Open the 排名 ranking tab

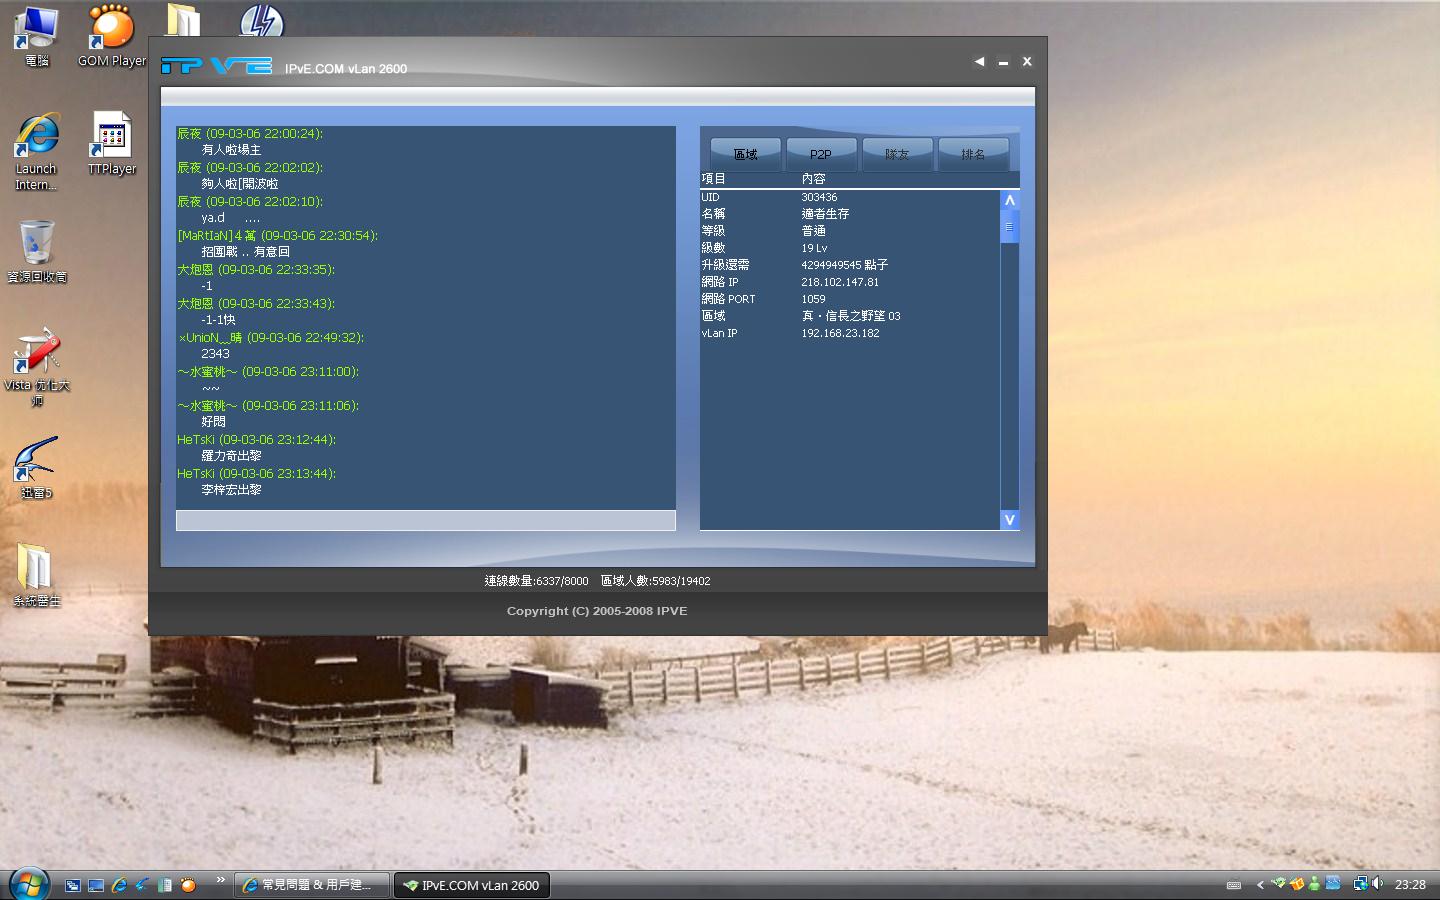point(973,154)
